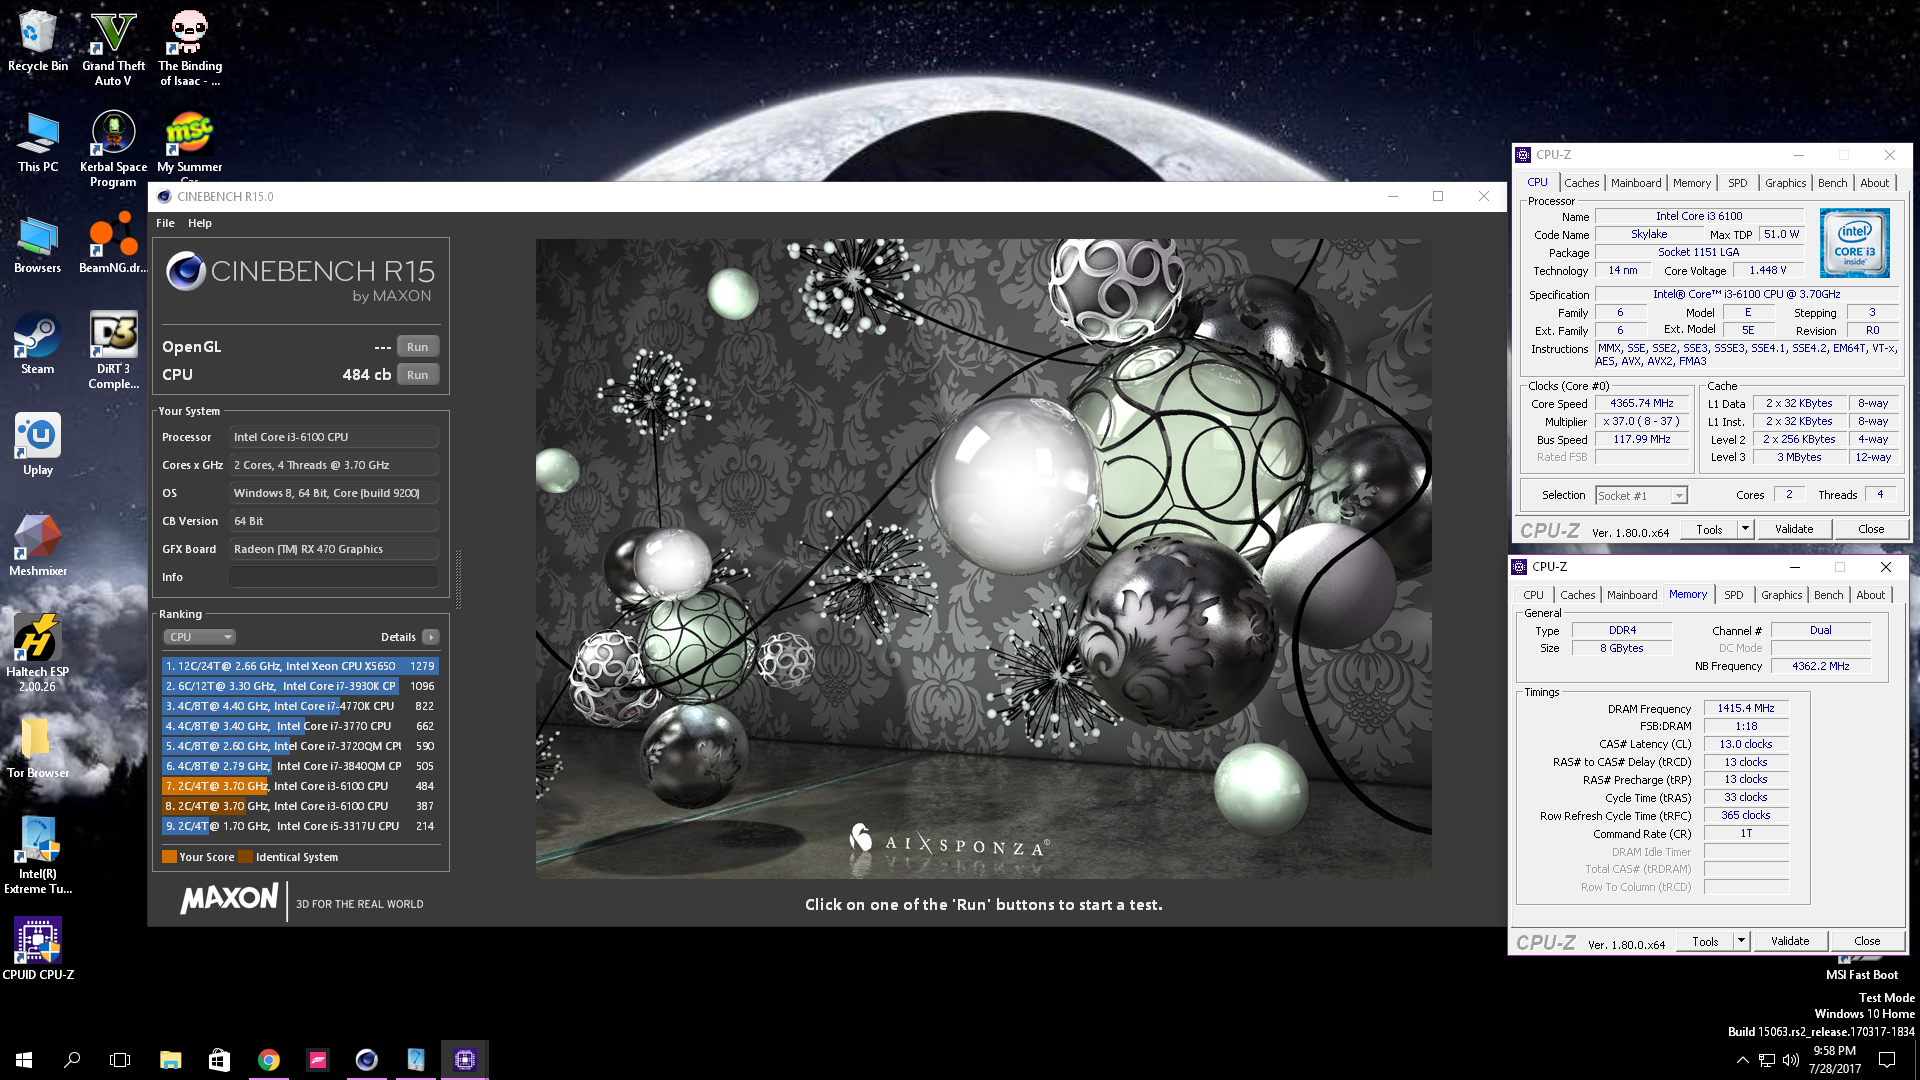1920x1080 pixels.
Task: Grab the Cinebench side panel divider handle
Action: (x=458, y=578)
